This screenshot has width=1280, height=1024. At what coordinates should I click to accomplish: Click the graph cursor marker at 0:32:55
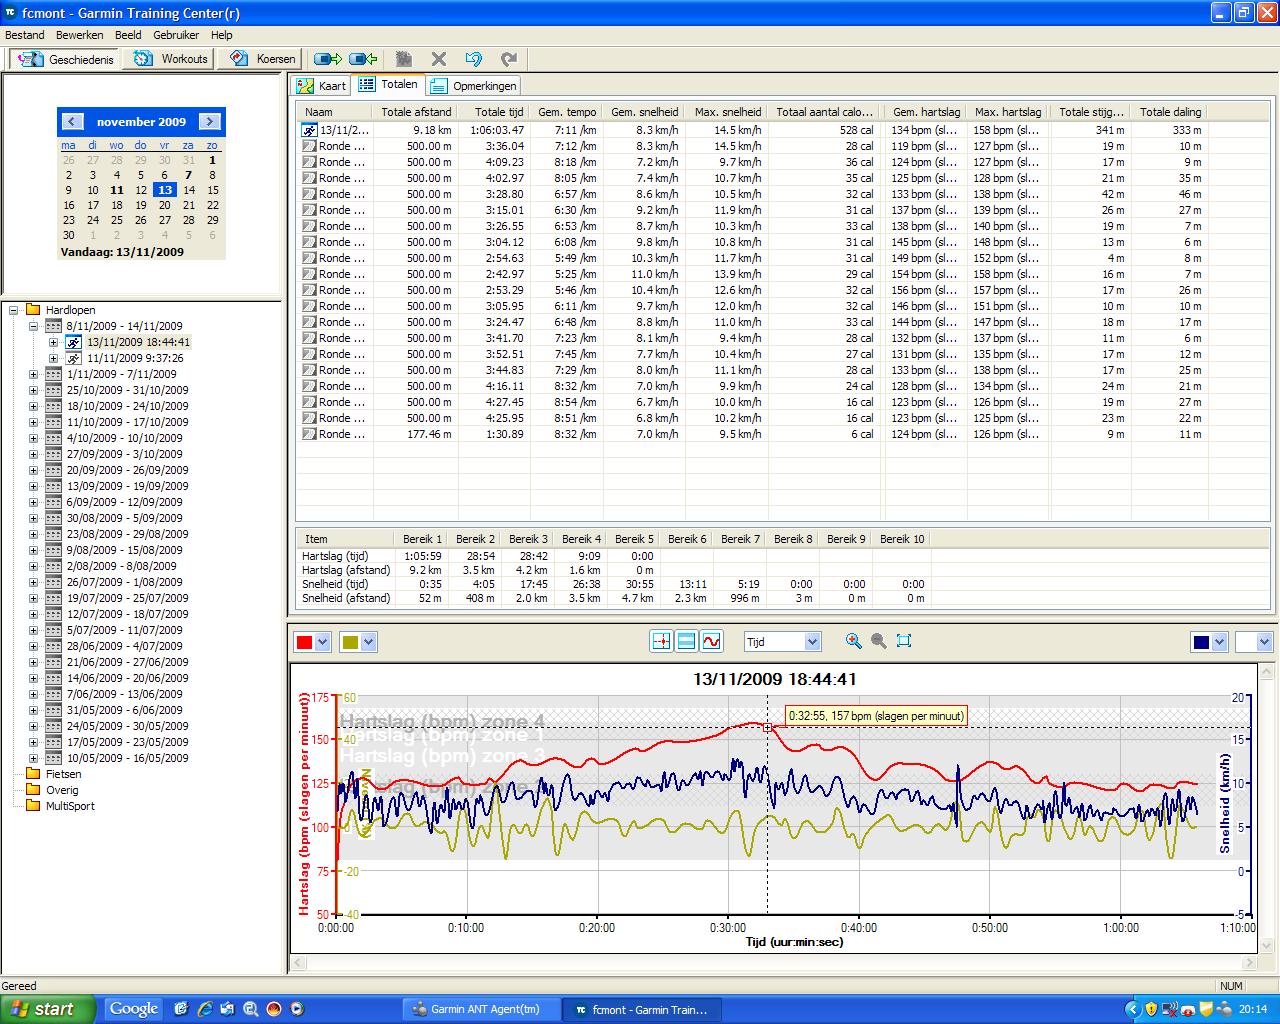(x=768, y=728)
